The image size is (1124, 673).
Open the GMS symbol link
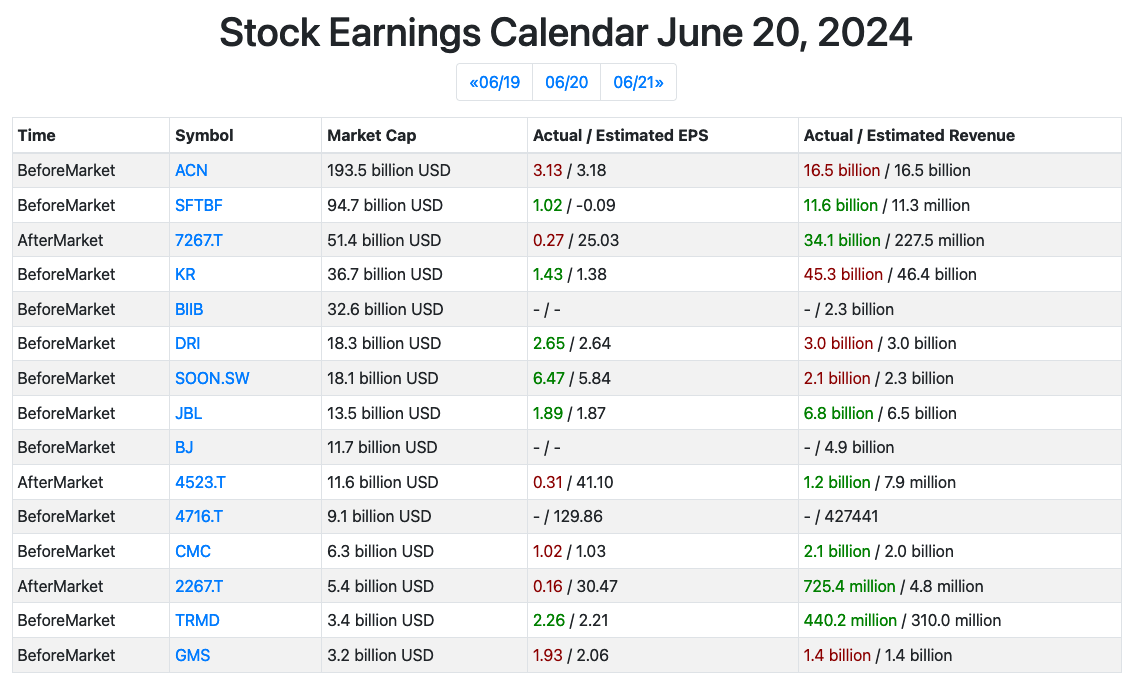tap(193, 656)
